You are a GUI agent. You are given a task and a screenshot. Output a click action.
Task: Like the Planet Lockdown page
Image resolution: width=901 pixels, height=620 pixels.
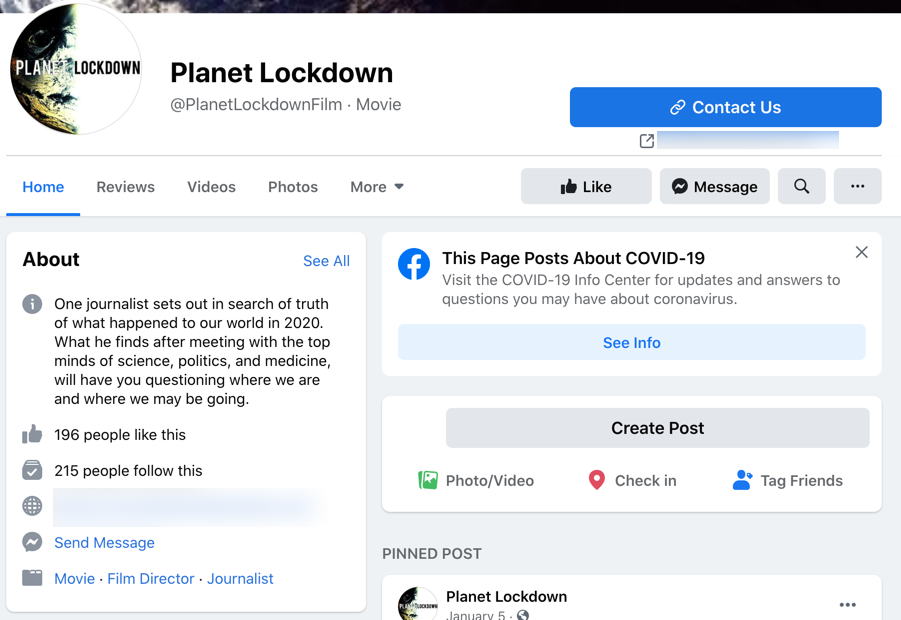(586, 186)
